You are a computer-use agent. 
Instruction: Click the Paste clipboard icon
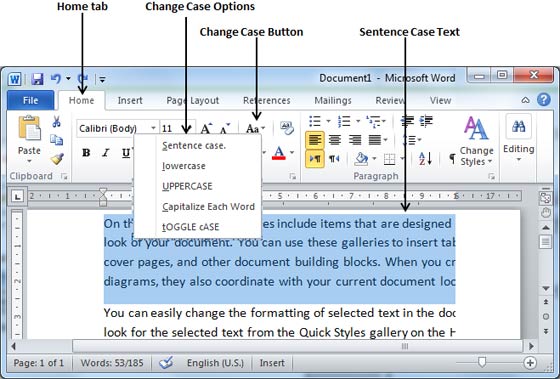click(x=29, y=128)
